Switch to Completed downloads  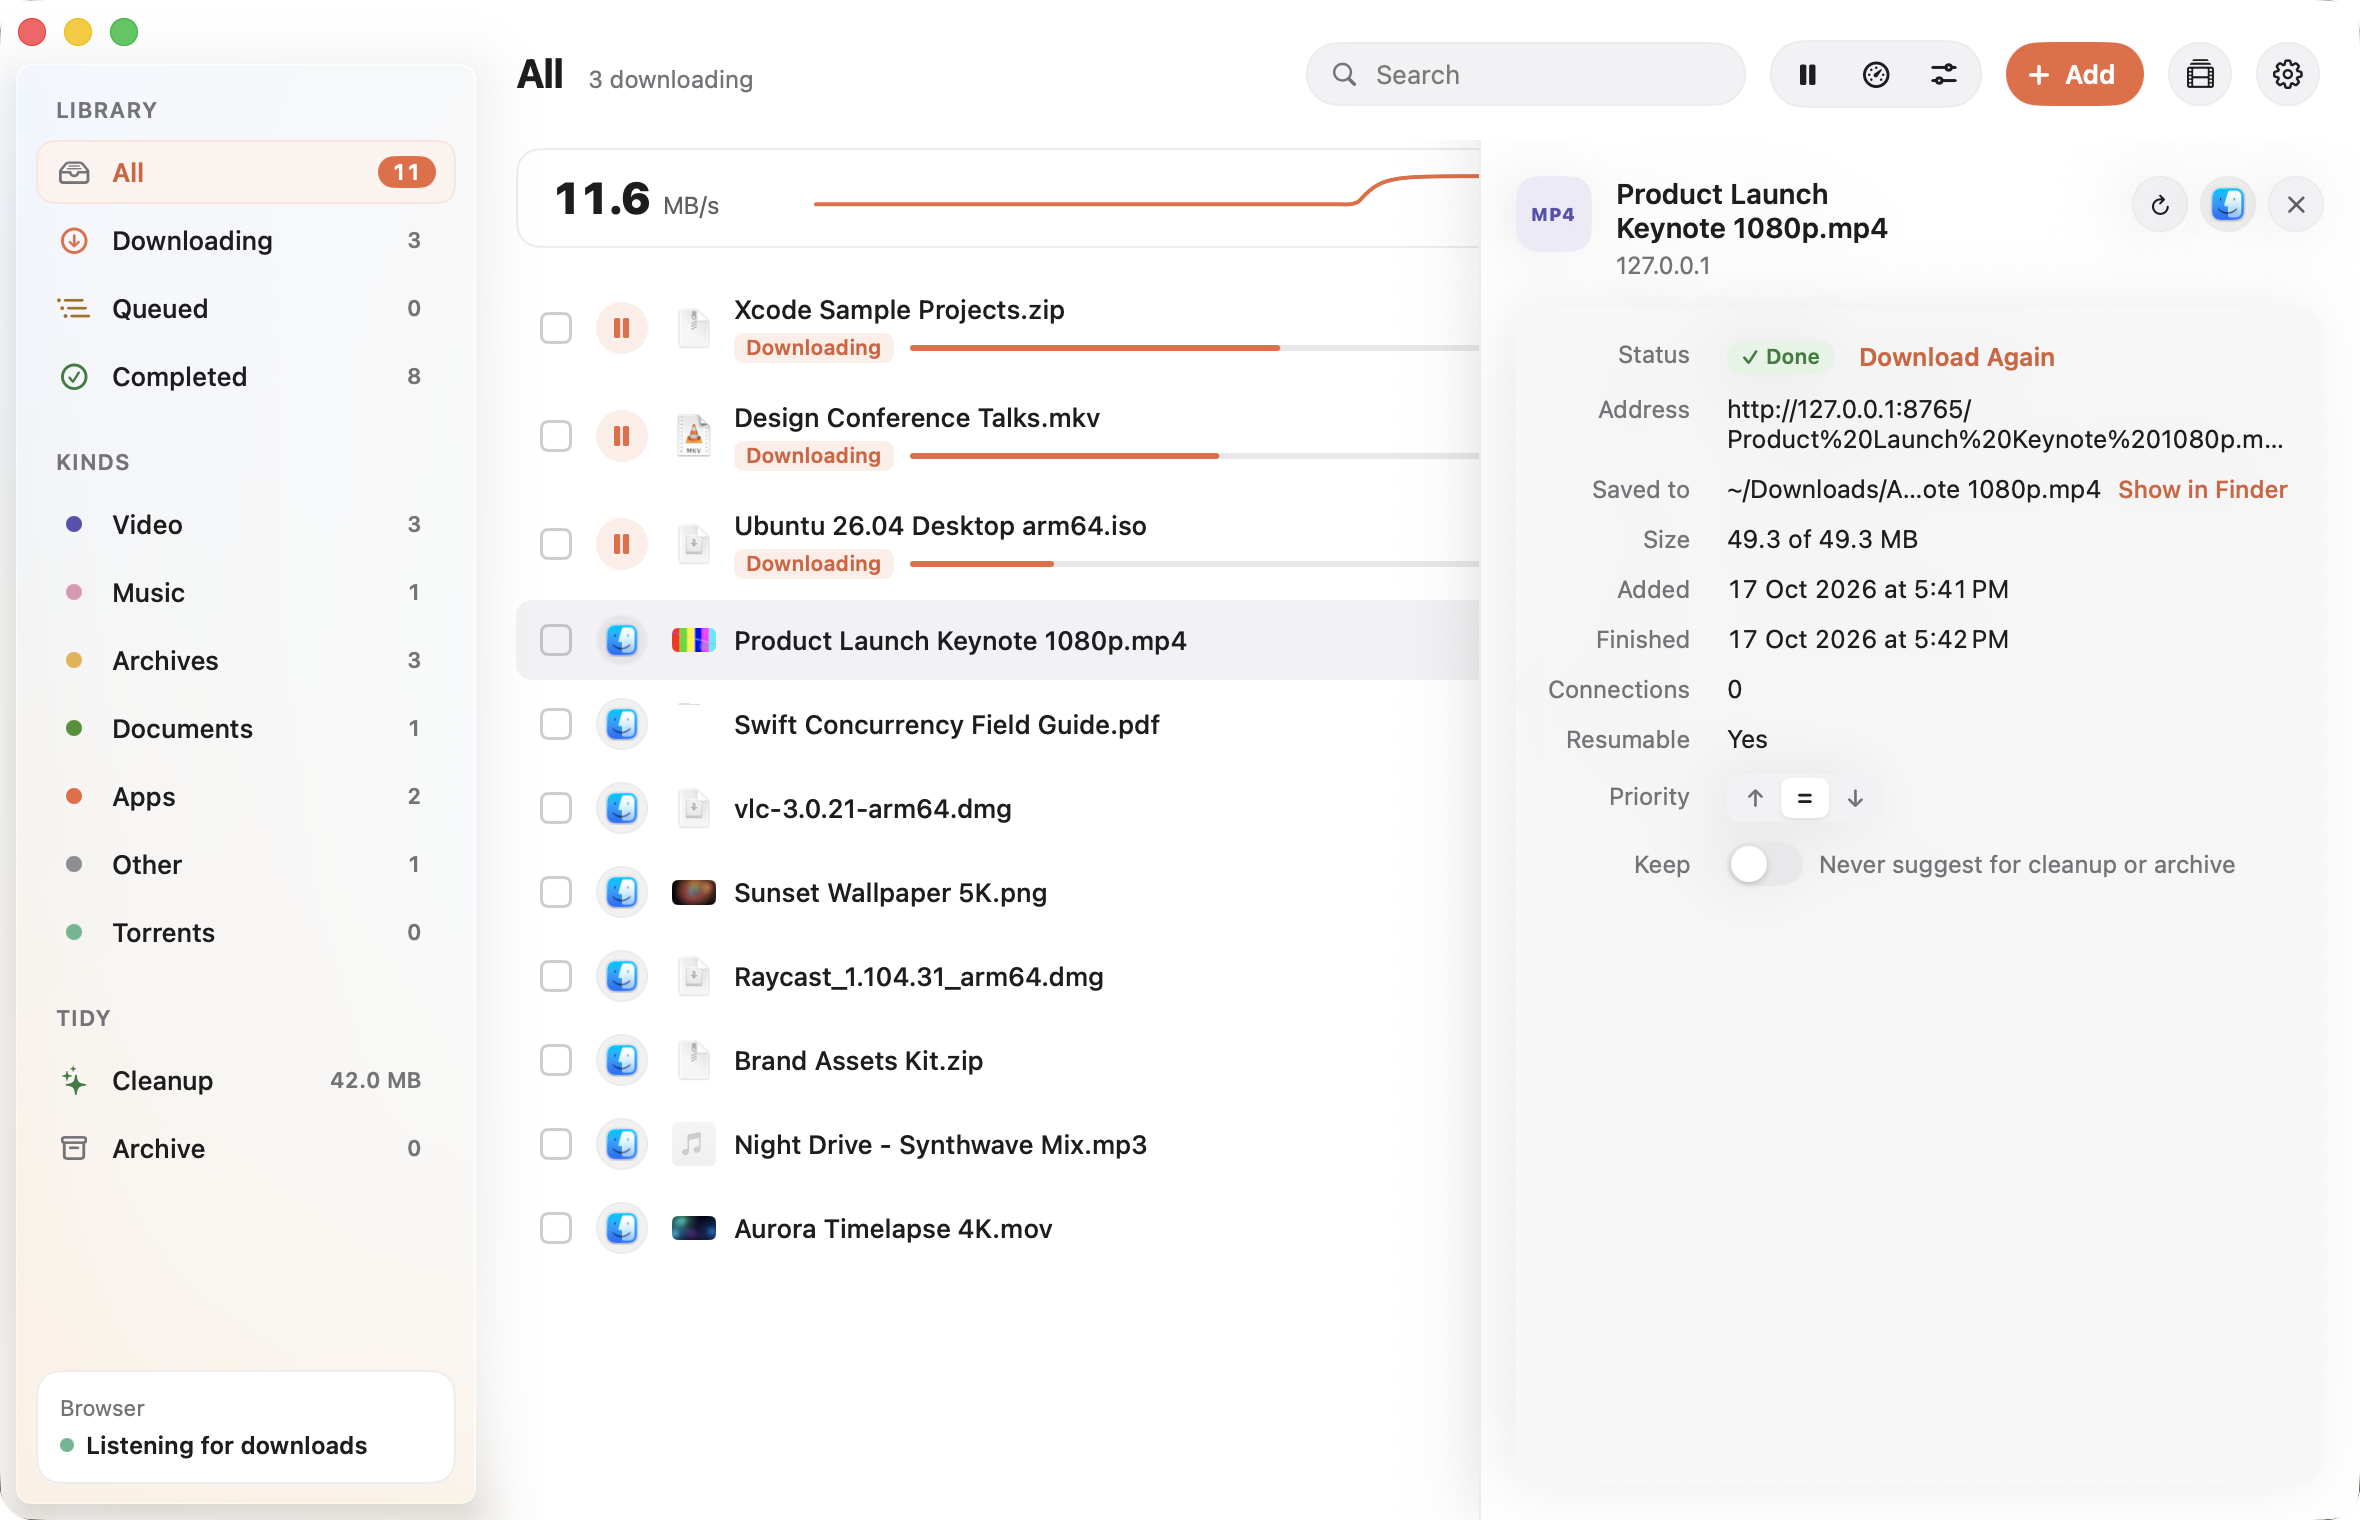pos(246,377)
